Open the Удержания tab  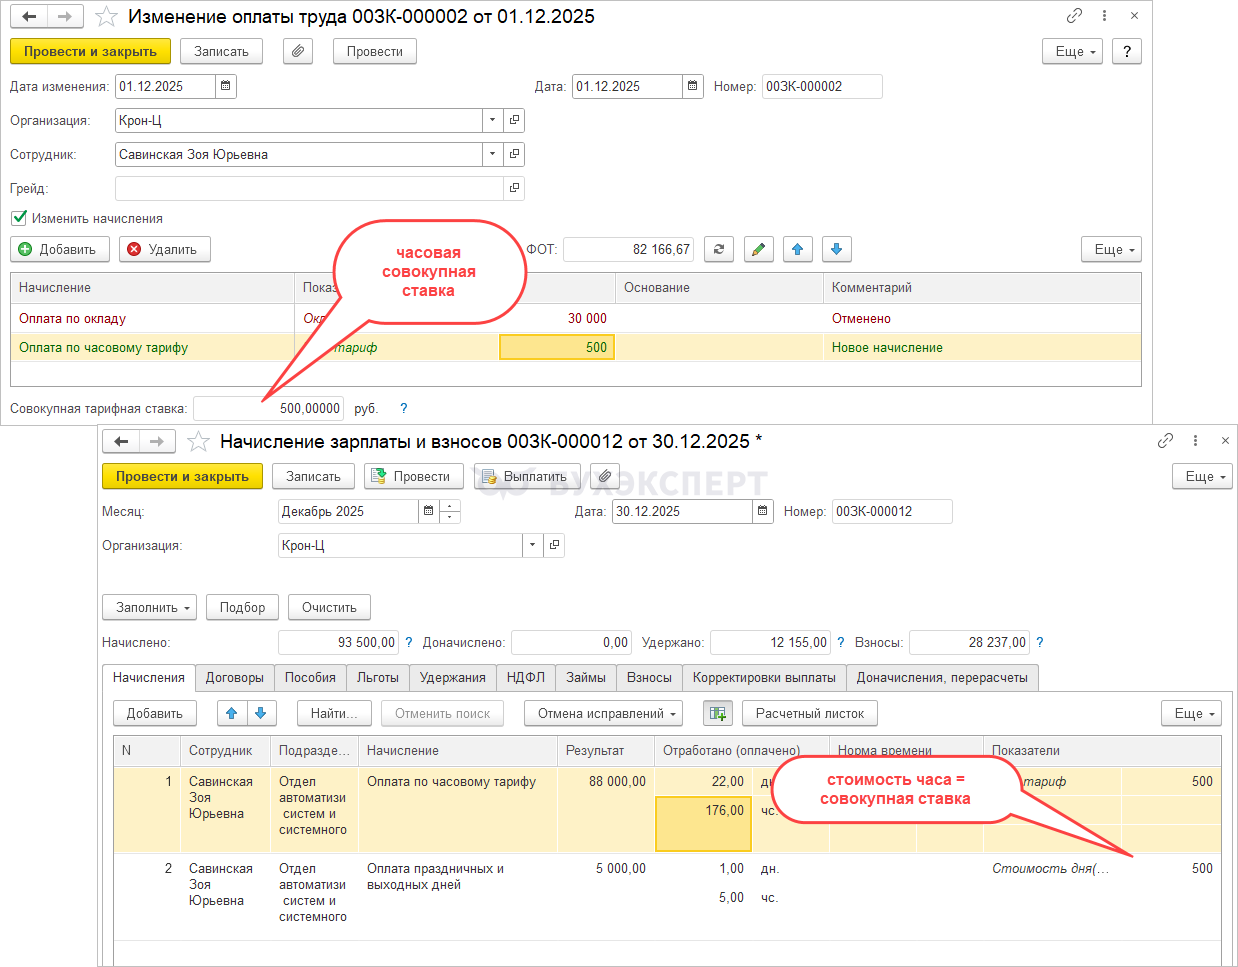pos(452,677)
